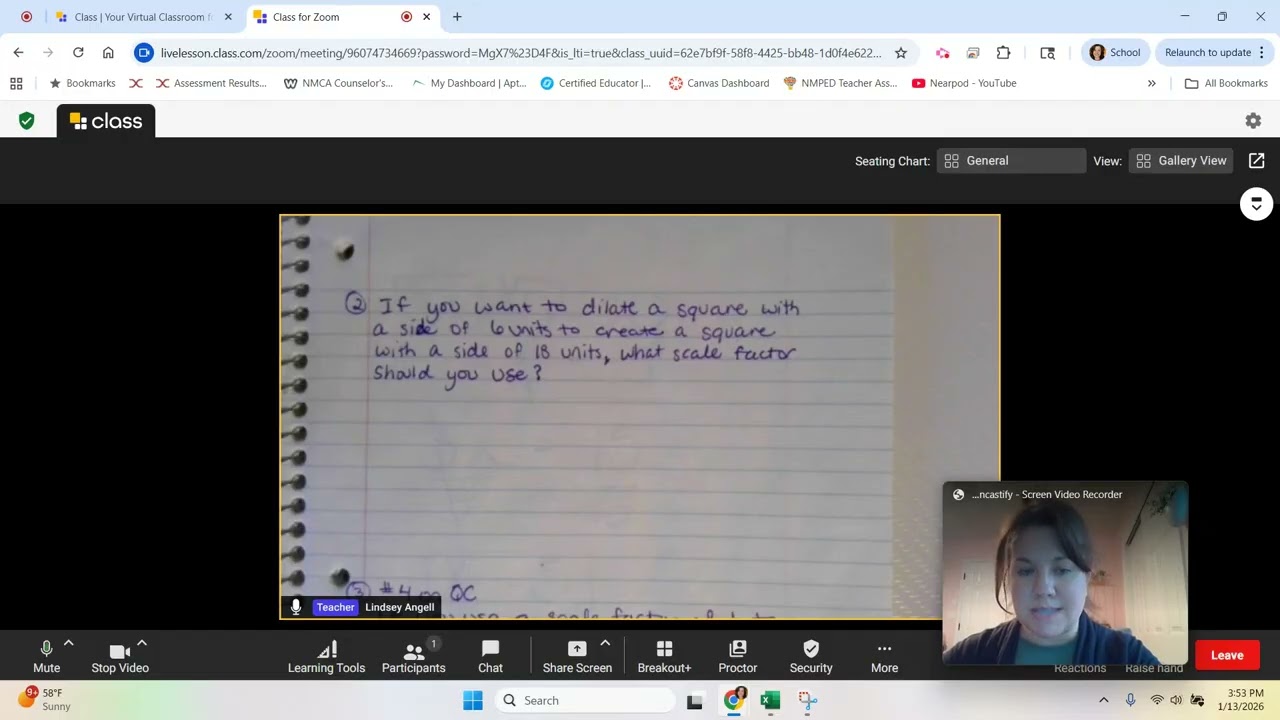1280x720 pixels.
Task: Start Share Screen
Action: click(577, 657)
